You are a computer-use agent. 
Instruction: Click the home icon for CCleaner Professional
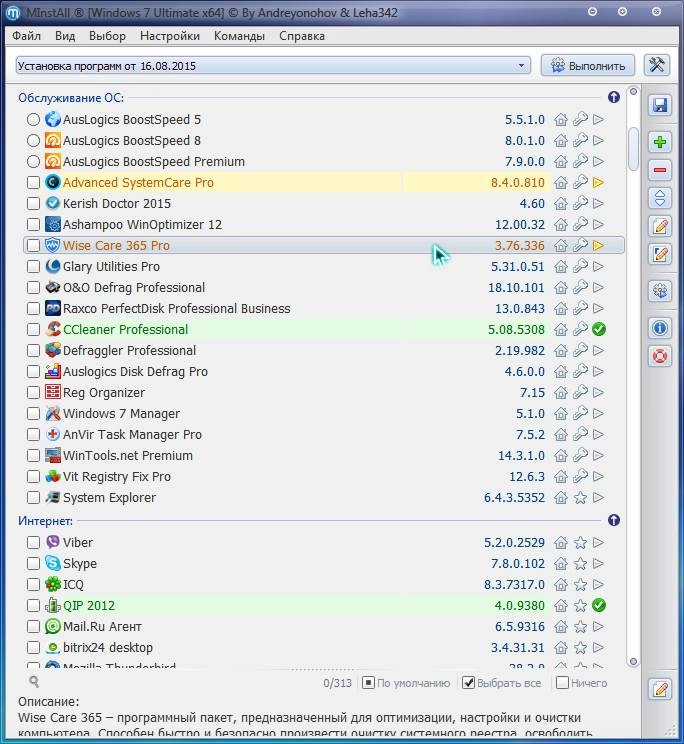pyautogui.click(x=561, y=329)
